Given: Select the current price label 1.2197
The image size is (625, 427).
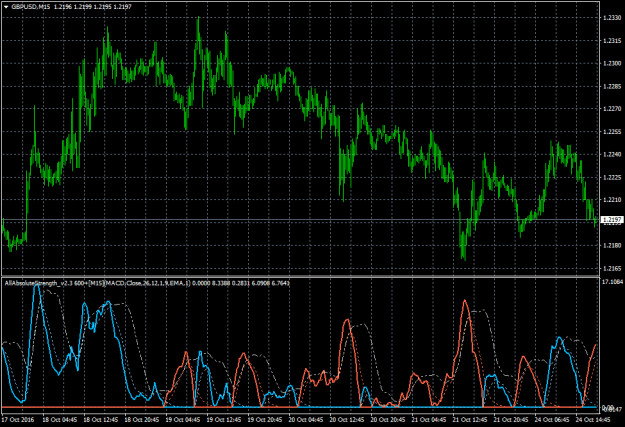Looking at the screenshot, I should (612, 220).
